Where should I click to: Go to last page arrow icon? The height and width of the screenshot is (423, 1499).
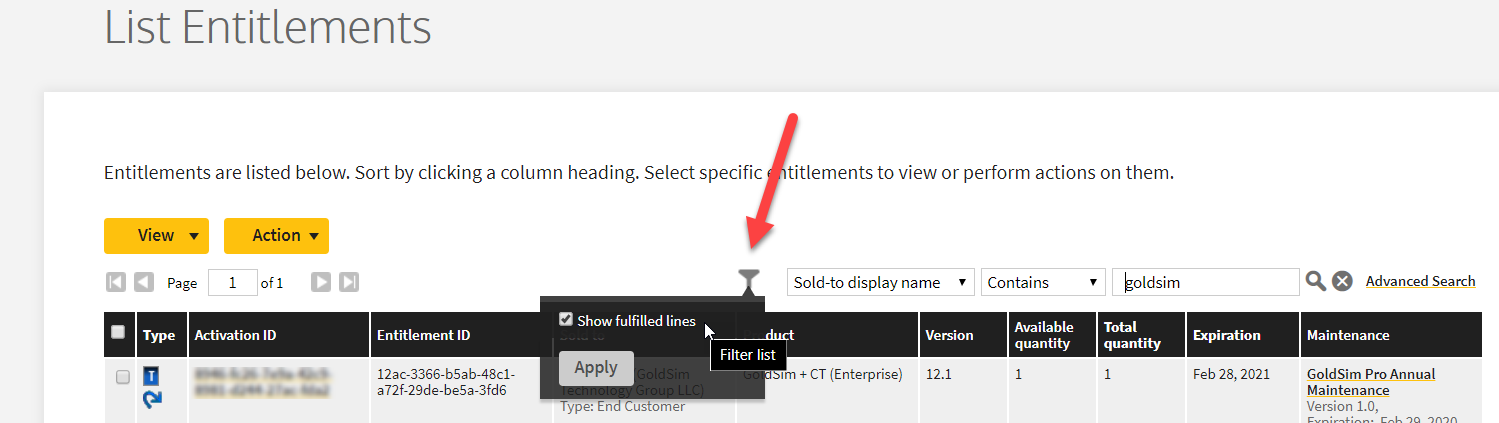pos(349,282)
